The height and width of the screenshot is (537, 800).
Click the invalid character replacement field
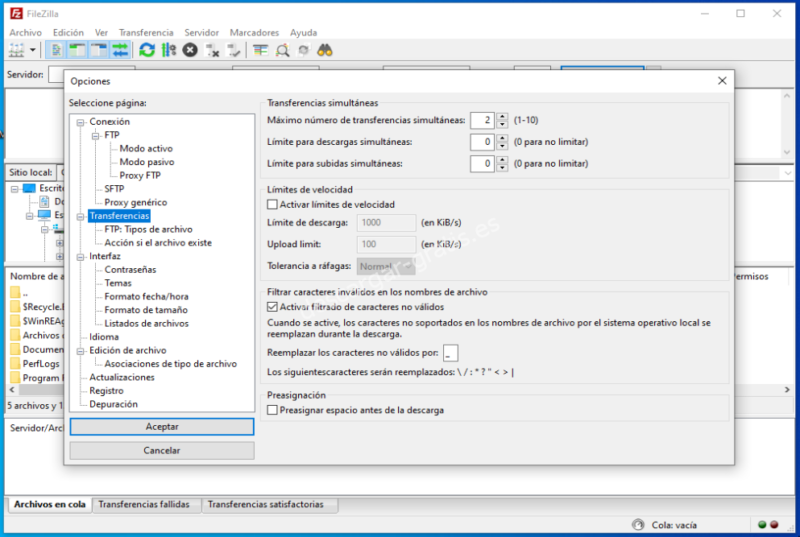tap(450, 353)
